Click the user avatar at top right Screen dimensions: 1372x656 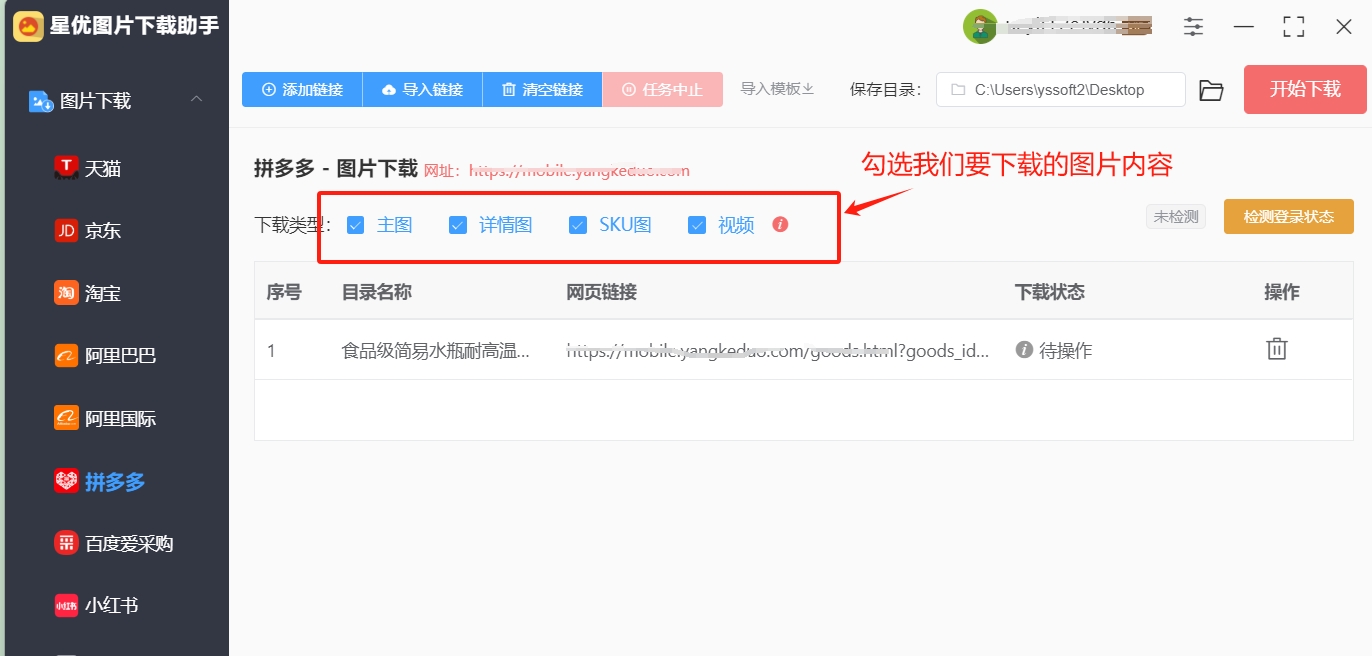979,27
